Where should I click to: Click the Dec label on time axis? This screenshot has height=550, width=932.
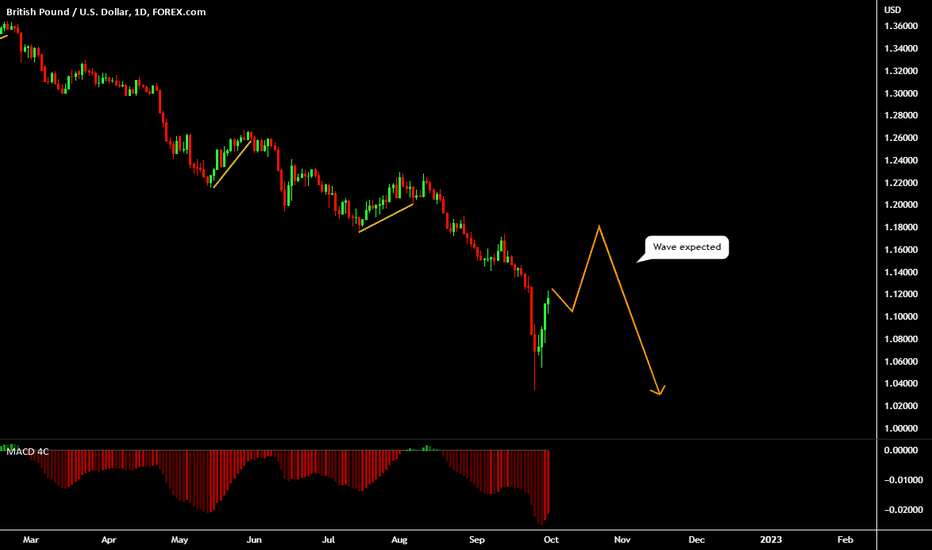(x=697, y=540)
